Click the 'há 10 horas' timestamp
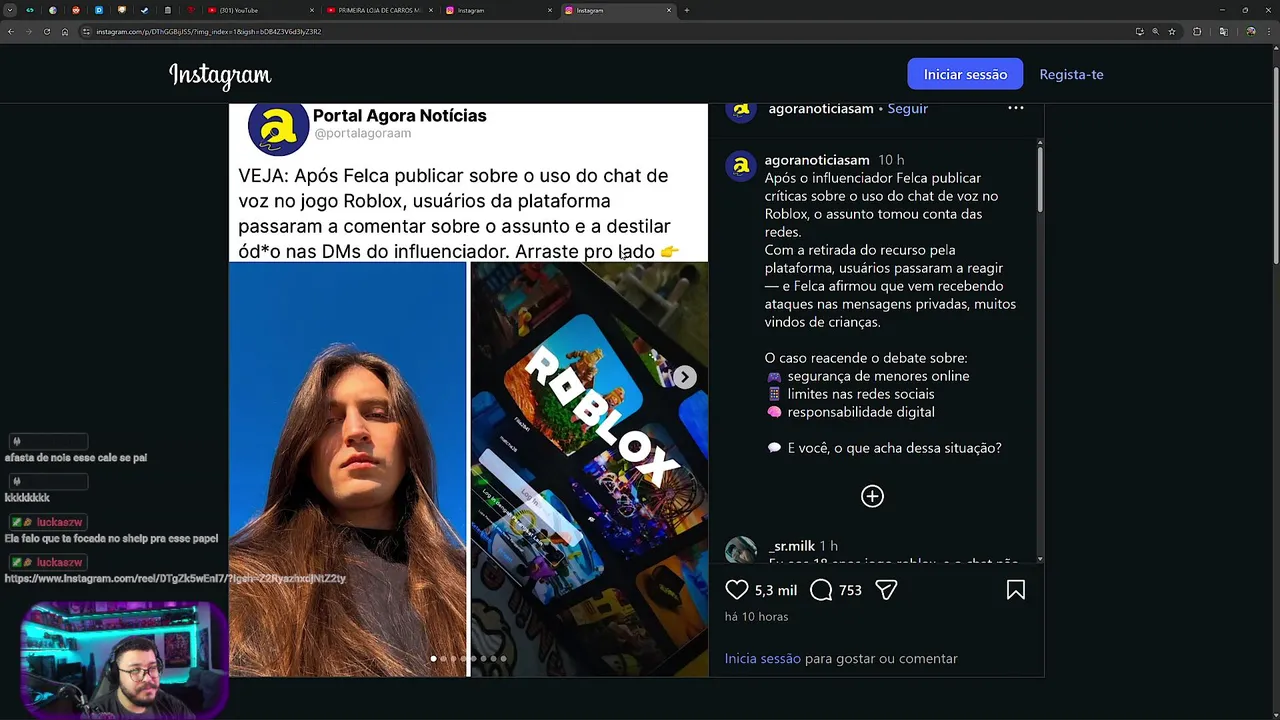 pyautogui.click(x=756, y=616)
